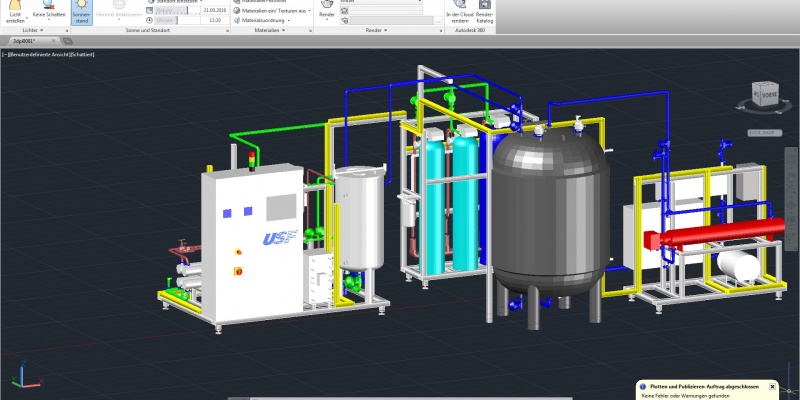Close the plot notification balloon
Viewport: 800px width, 400px height.
point(772,386)
